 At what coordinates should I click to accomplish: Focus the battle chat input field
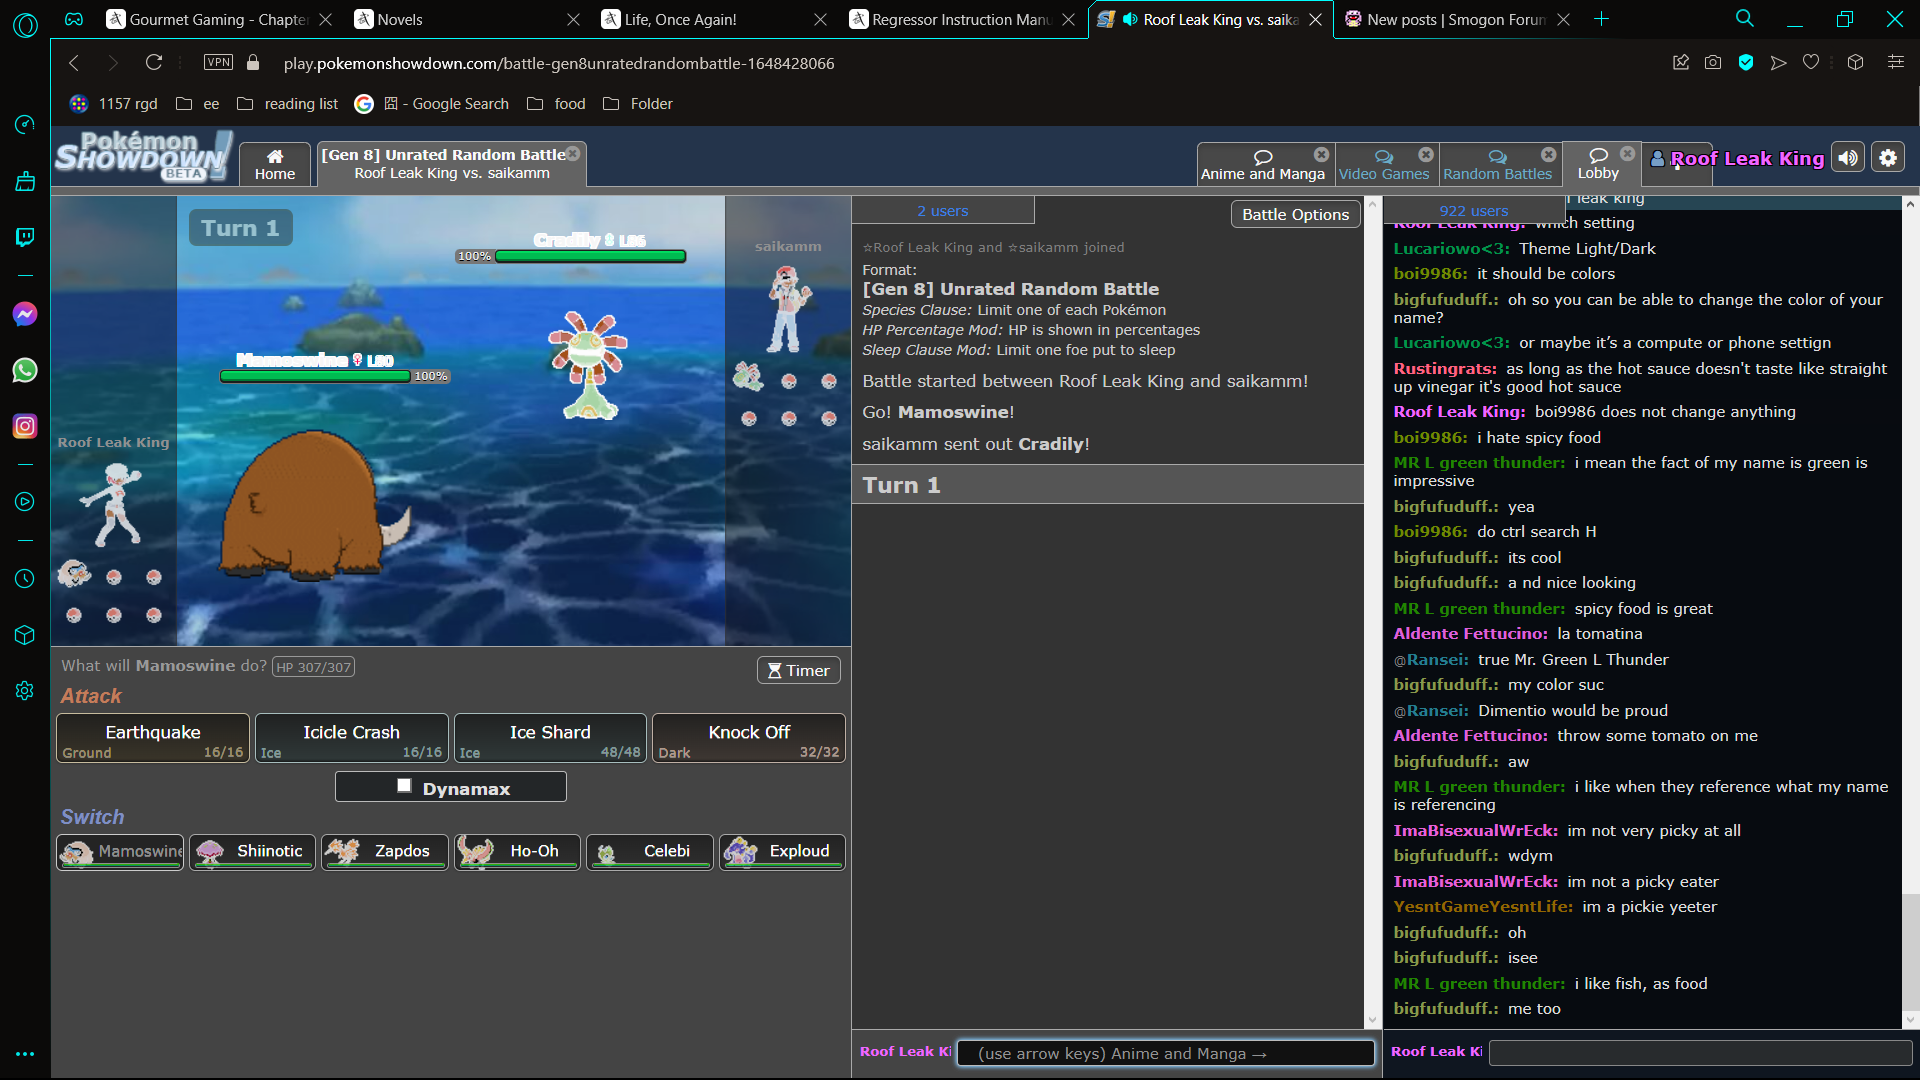click(x=1165, y=1053)
